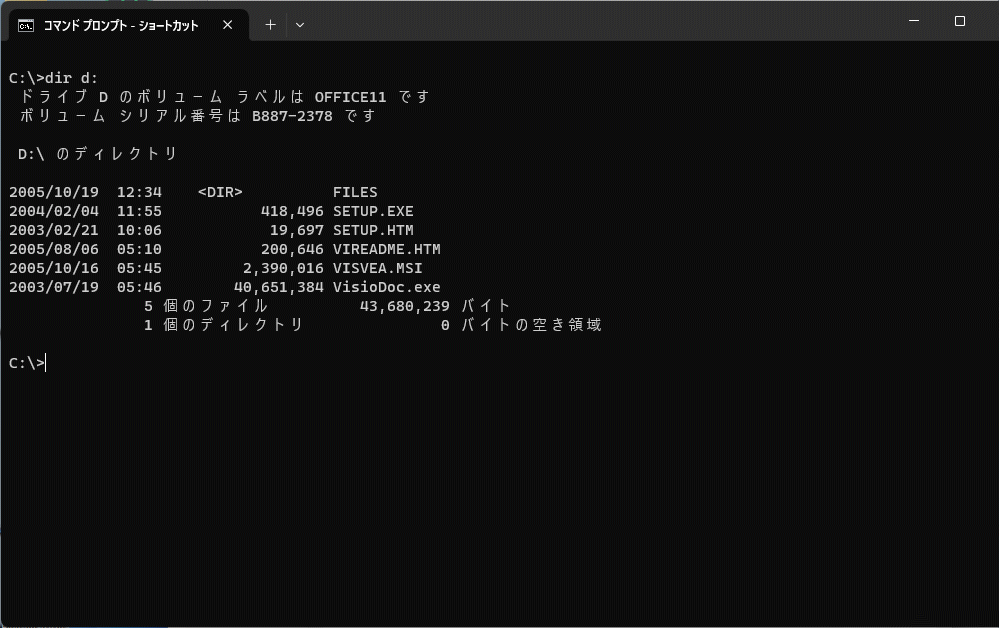Image resolution: width=999 pixels, height=628 pixels.
Task: Click the SETUP.EXE file name
Action: pyautogui.click(x=373, y=211)
